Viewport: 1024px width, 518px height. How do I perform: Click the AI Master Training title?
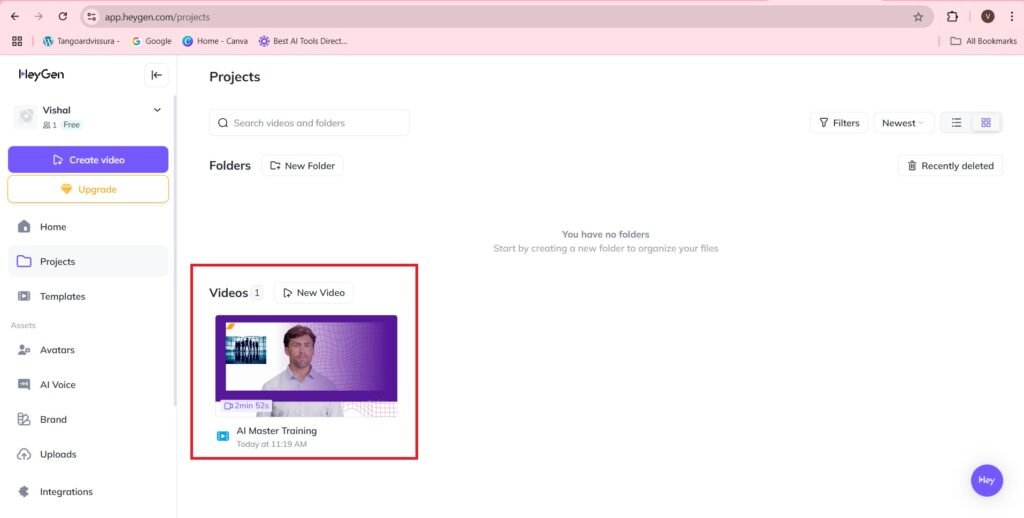click(276, 430)
